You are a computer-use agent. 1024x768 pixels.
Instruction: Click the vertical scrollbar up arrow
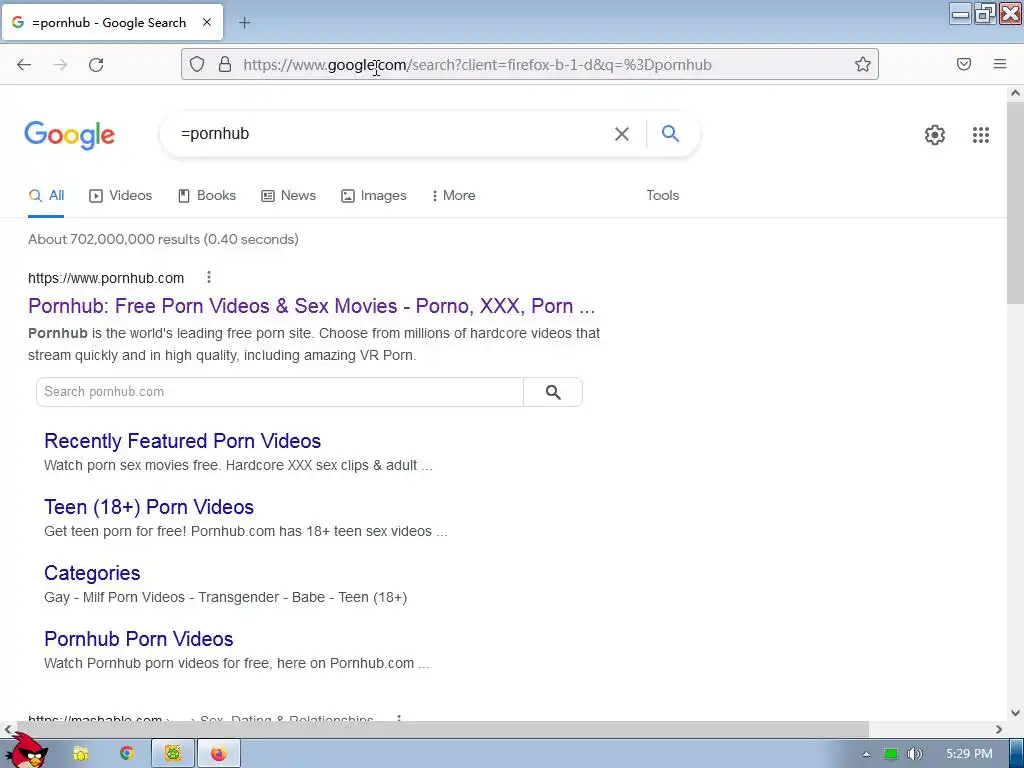click(1015, 93)
